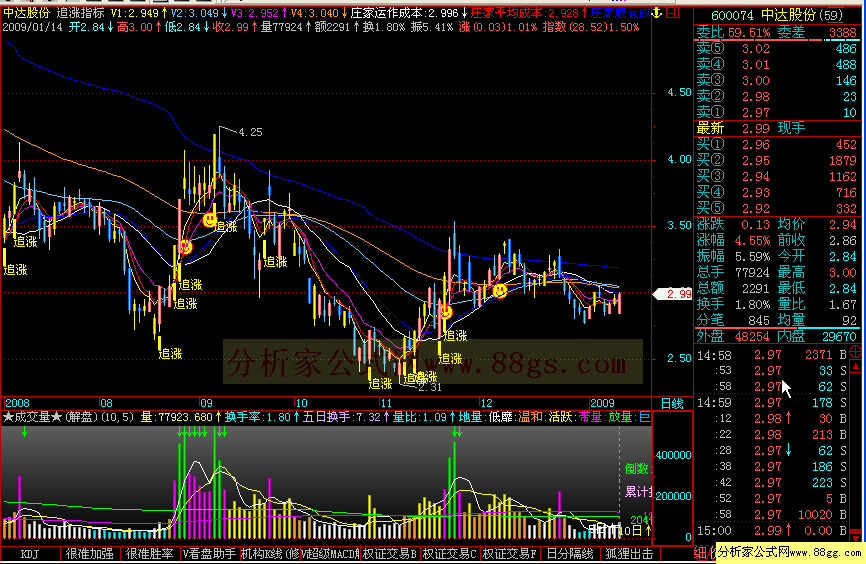Click the 2.31 low price marker

click(430, 387)
